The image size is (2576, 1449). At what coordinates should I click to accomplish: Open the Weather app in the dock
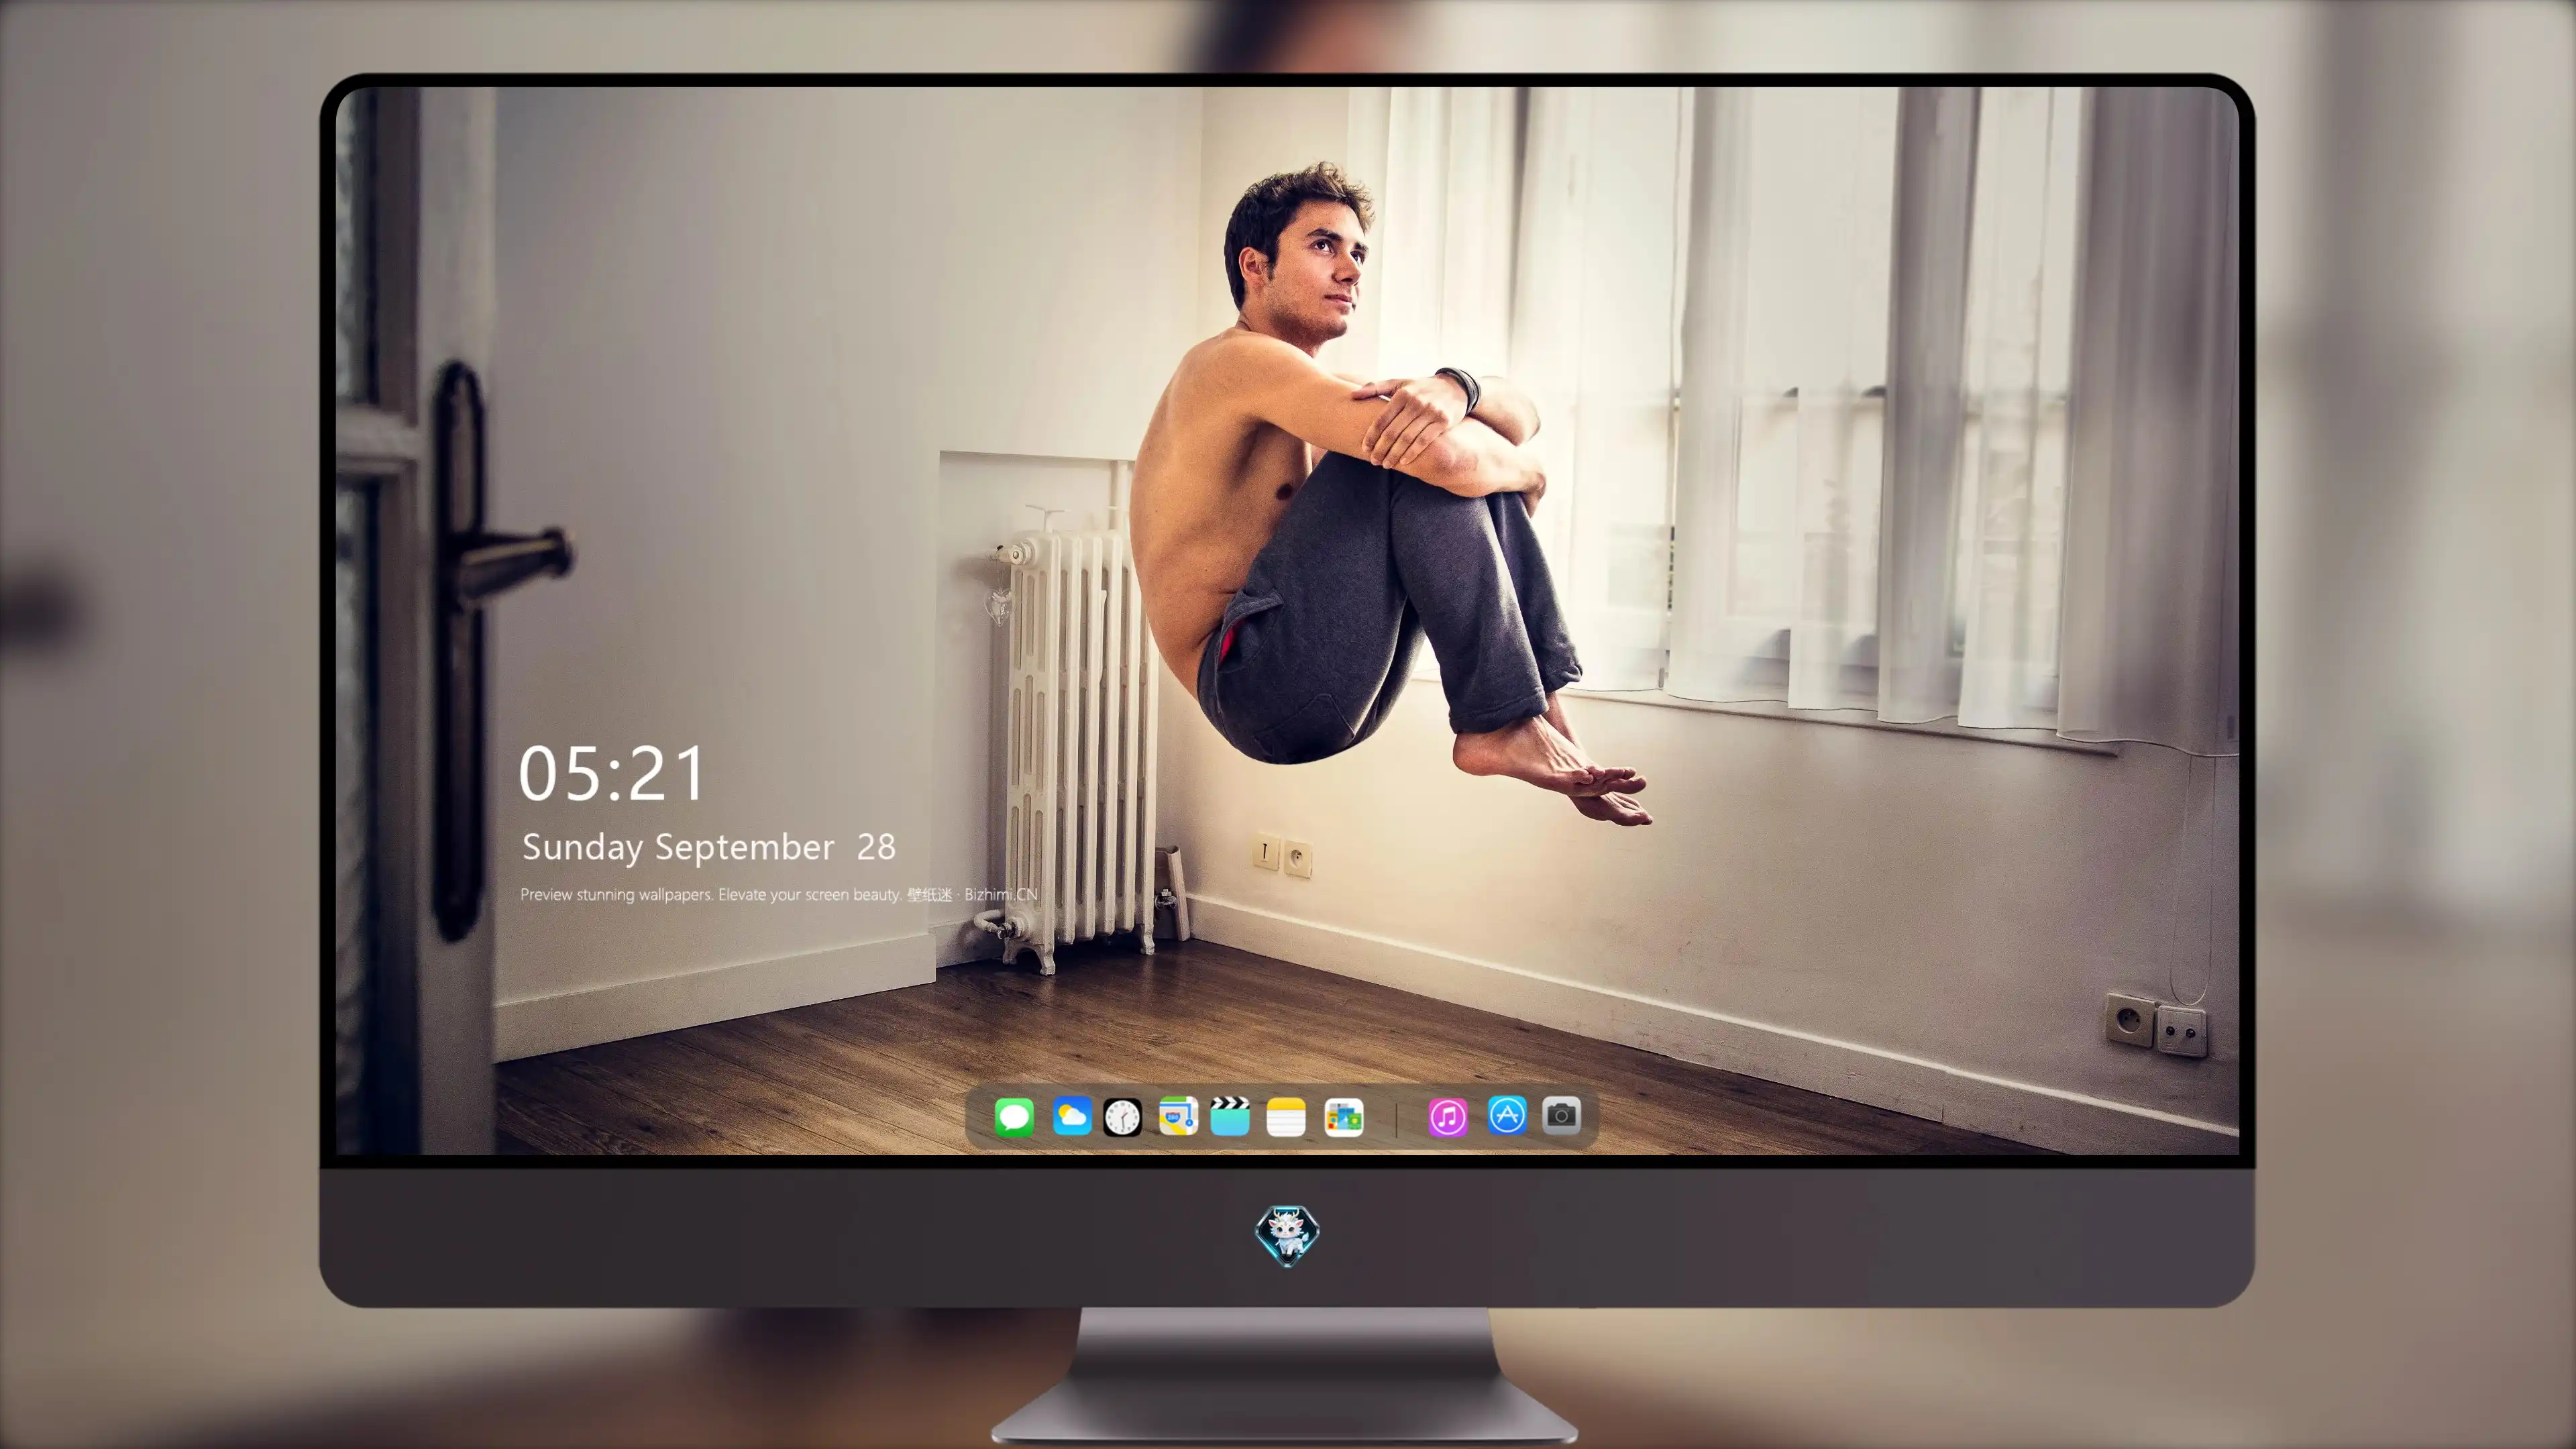(x=1071, y=1116)
